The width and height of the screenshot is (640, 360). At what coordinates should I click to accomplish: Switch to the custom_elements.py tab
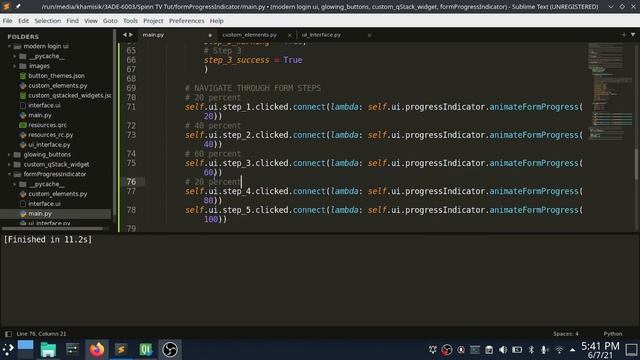click(x=249, y=35)
